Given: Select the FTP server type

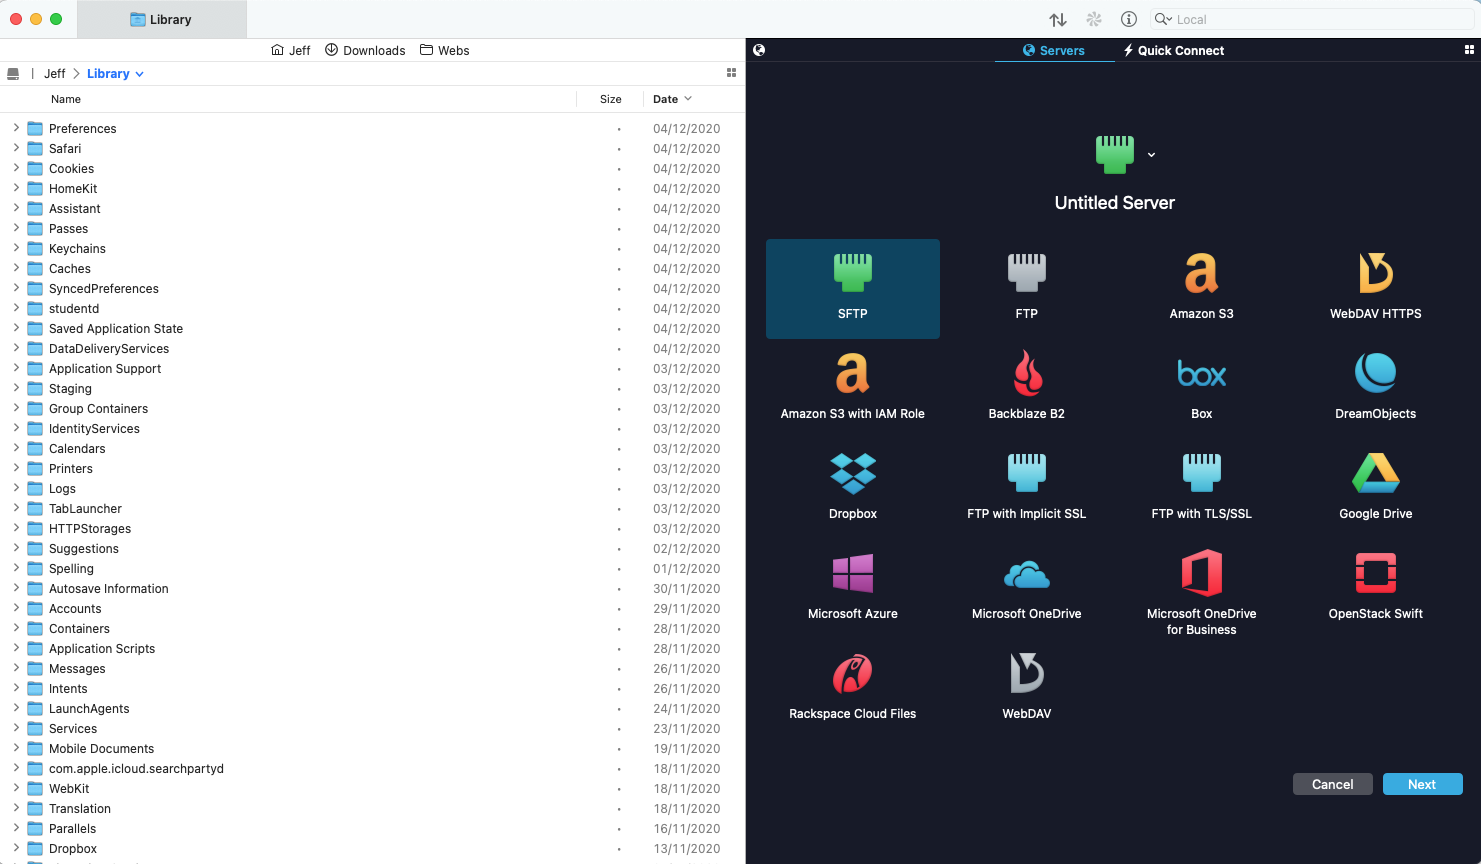Looking at the screenshot, I should (x=1027, y=288).
